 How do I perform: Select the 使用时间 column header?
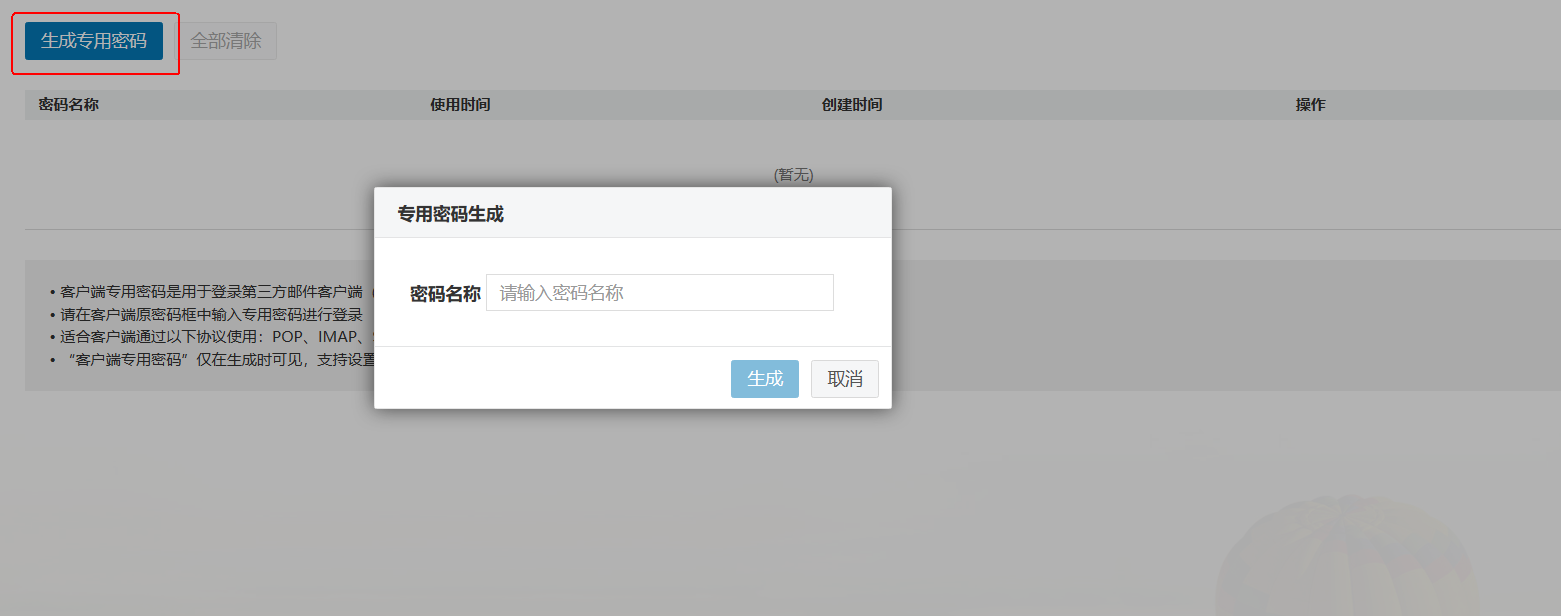(460, 105)
